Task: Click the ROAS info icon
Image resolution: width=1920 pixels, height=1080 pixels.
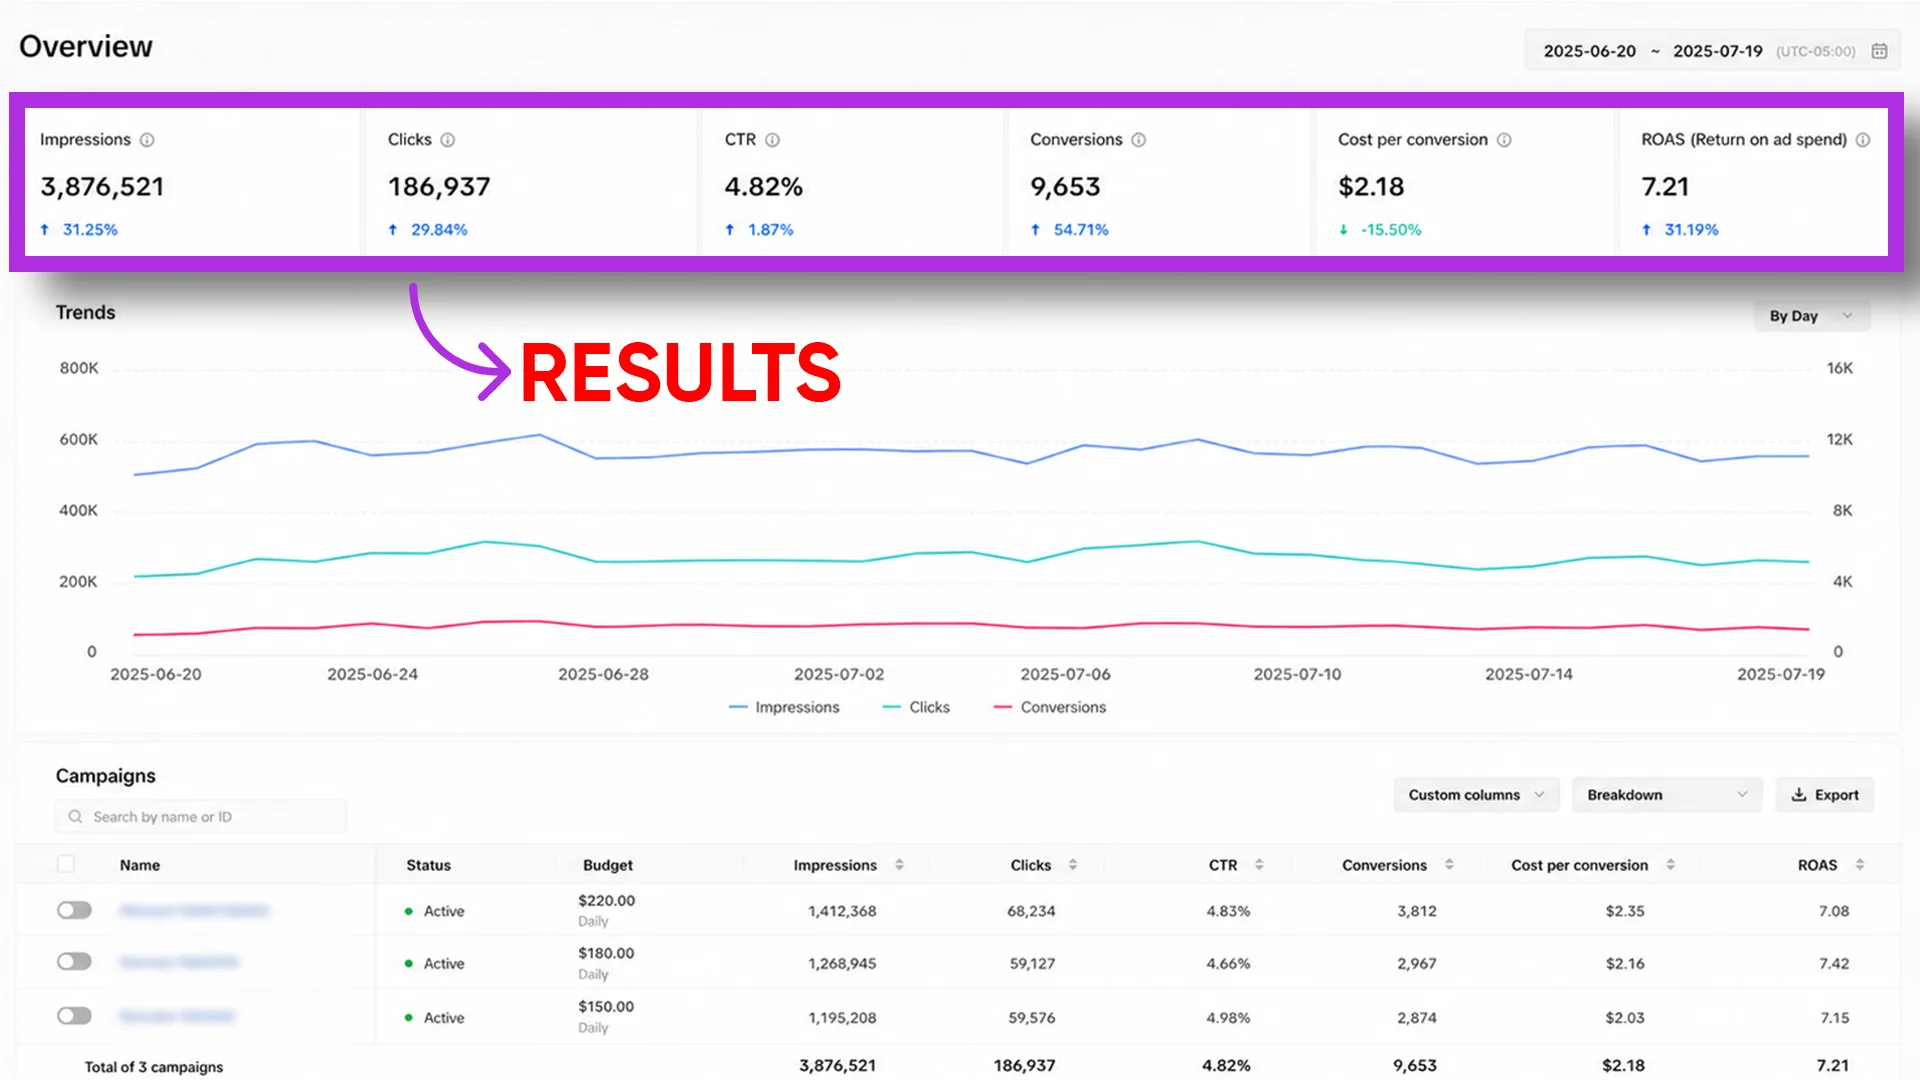Action: (x=1863, y=140)
